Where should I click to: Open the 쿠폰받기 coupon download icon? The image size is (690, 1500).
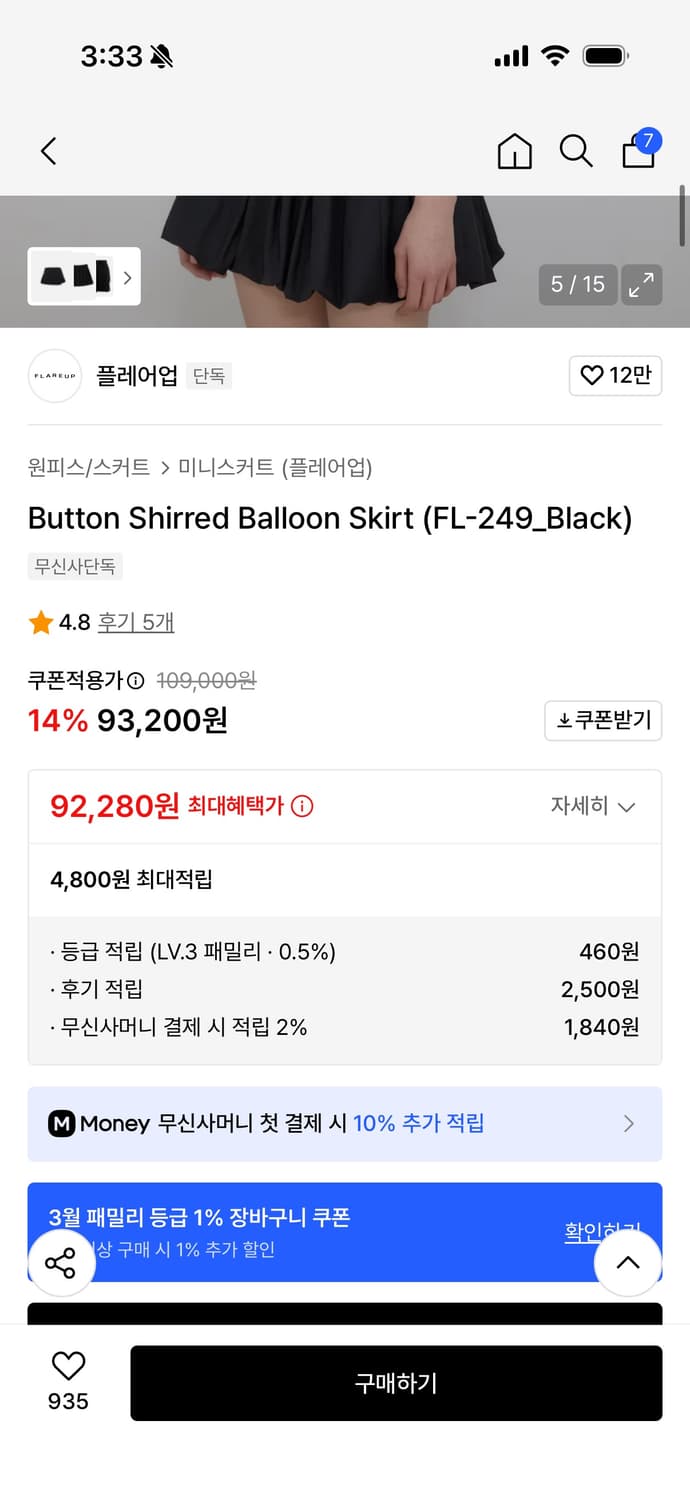tap(603, 720)
